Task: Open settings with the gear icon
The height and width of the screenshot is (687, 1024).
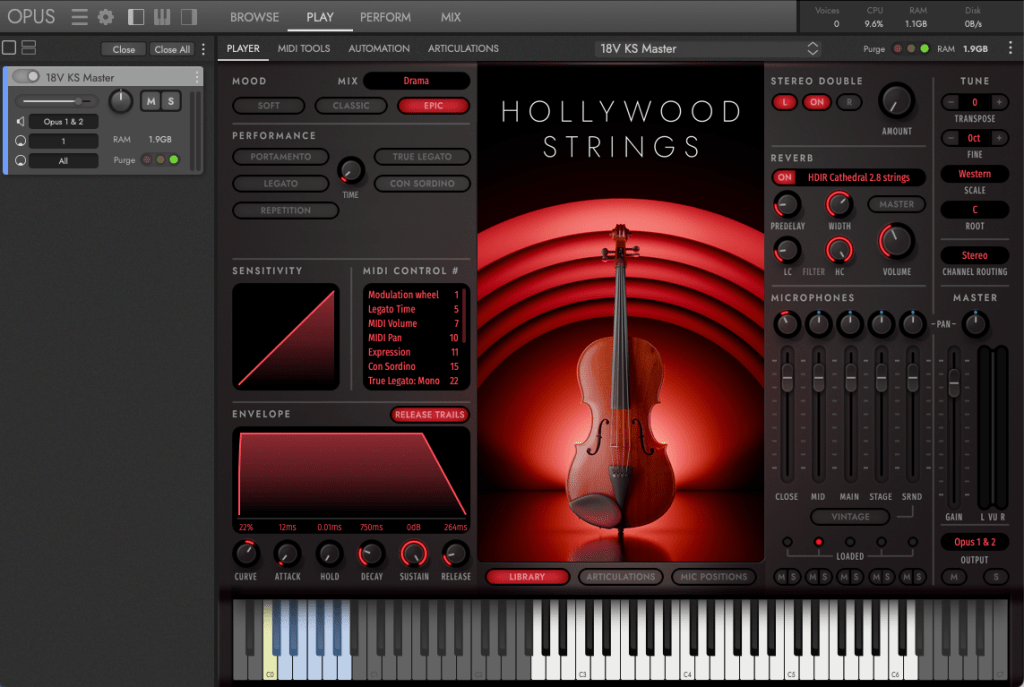Action: tap(105, 17)
